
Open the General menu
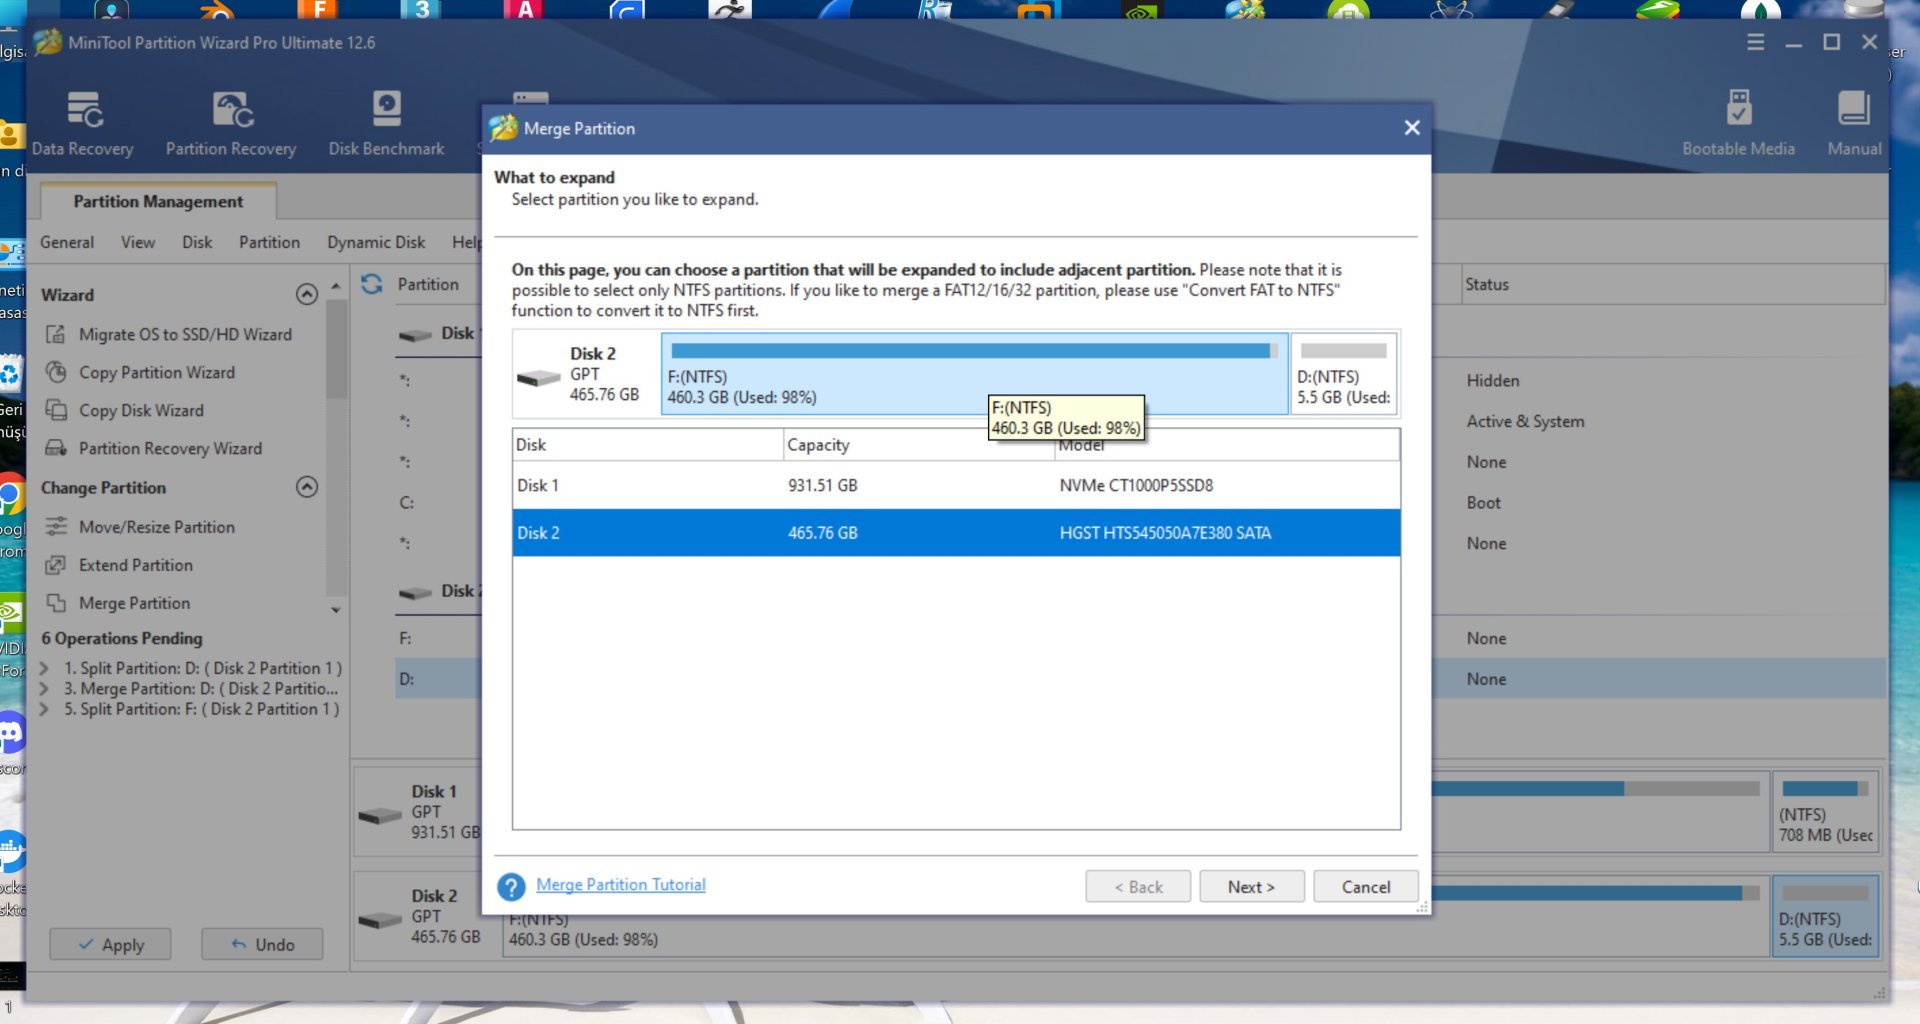pyautogui.click(x=67, y=242)
